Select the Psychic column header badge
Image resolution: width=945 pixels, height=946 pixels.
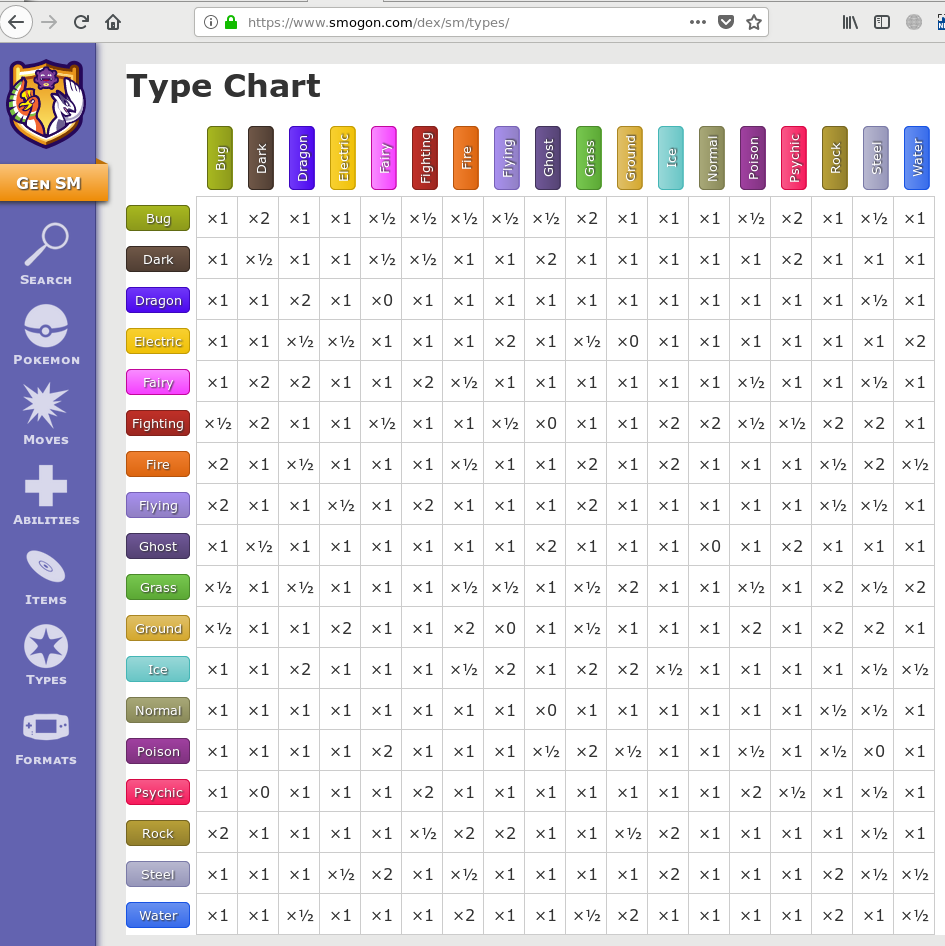(x=794, y=158)
